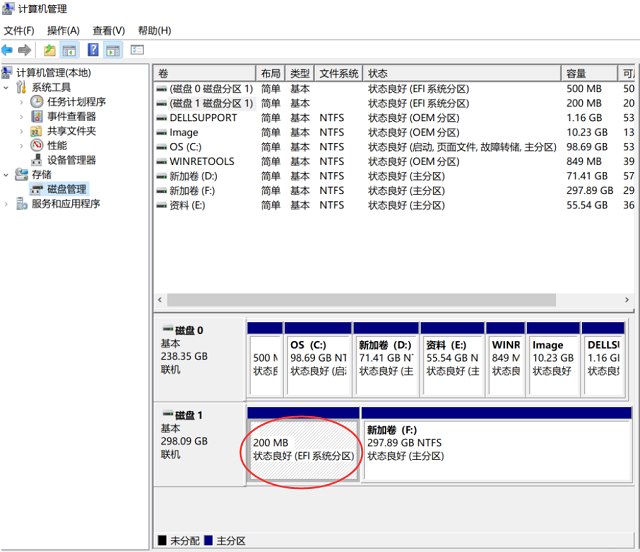Image resolution: width=640 pixels, height=552 pixels.
Task: Select the 200 MB EFI partition on 磁盘 1
Action: [x=303, y=444]
